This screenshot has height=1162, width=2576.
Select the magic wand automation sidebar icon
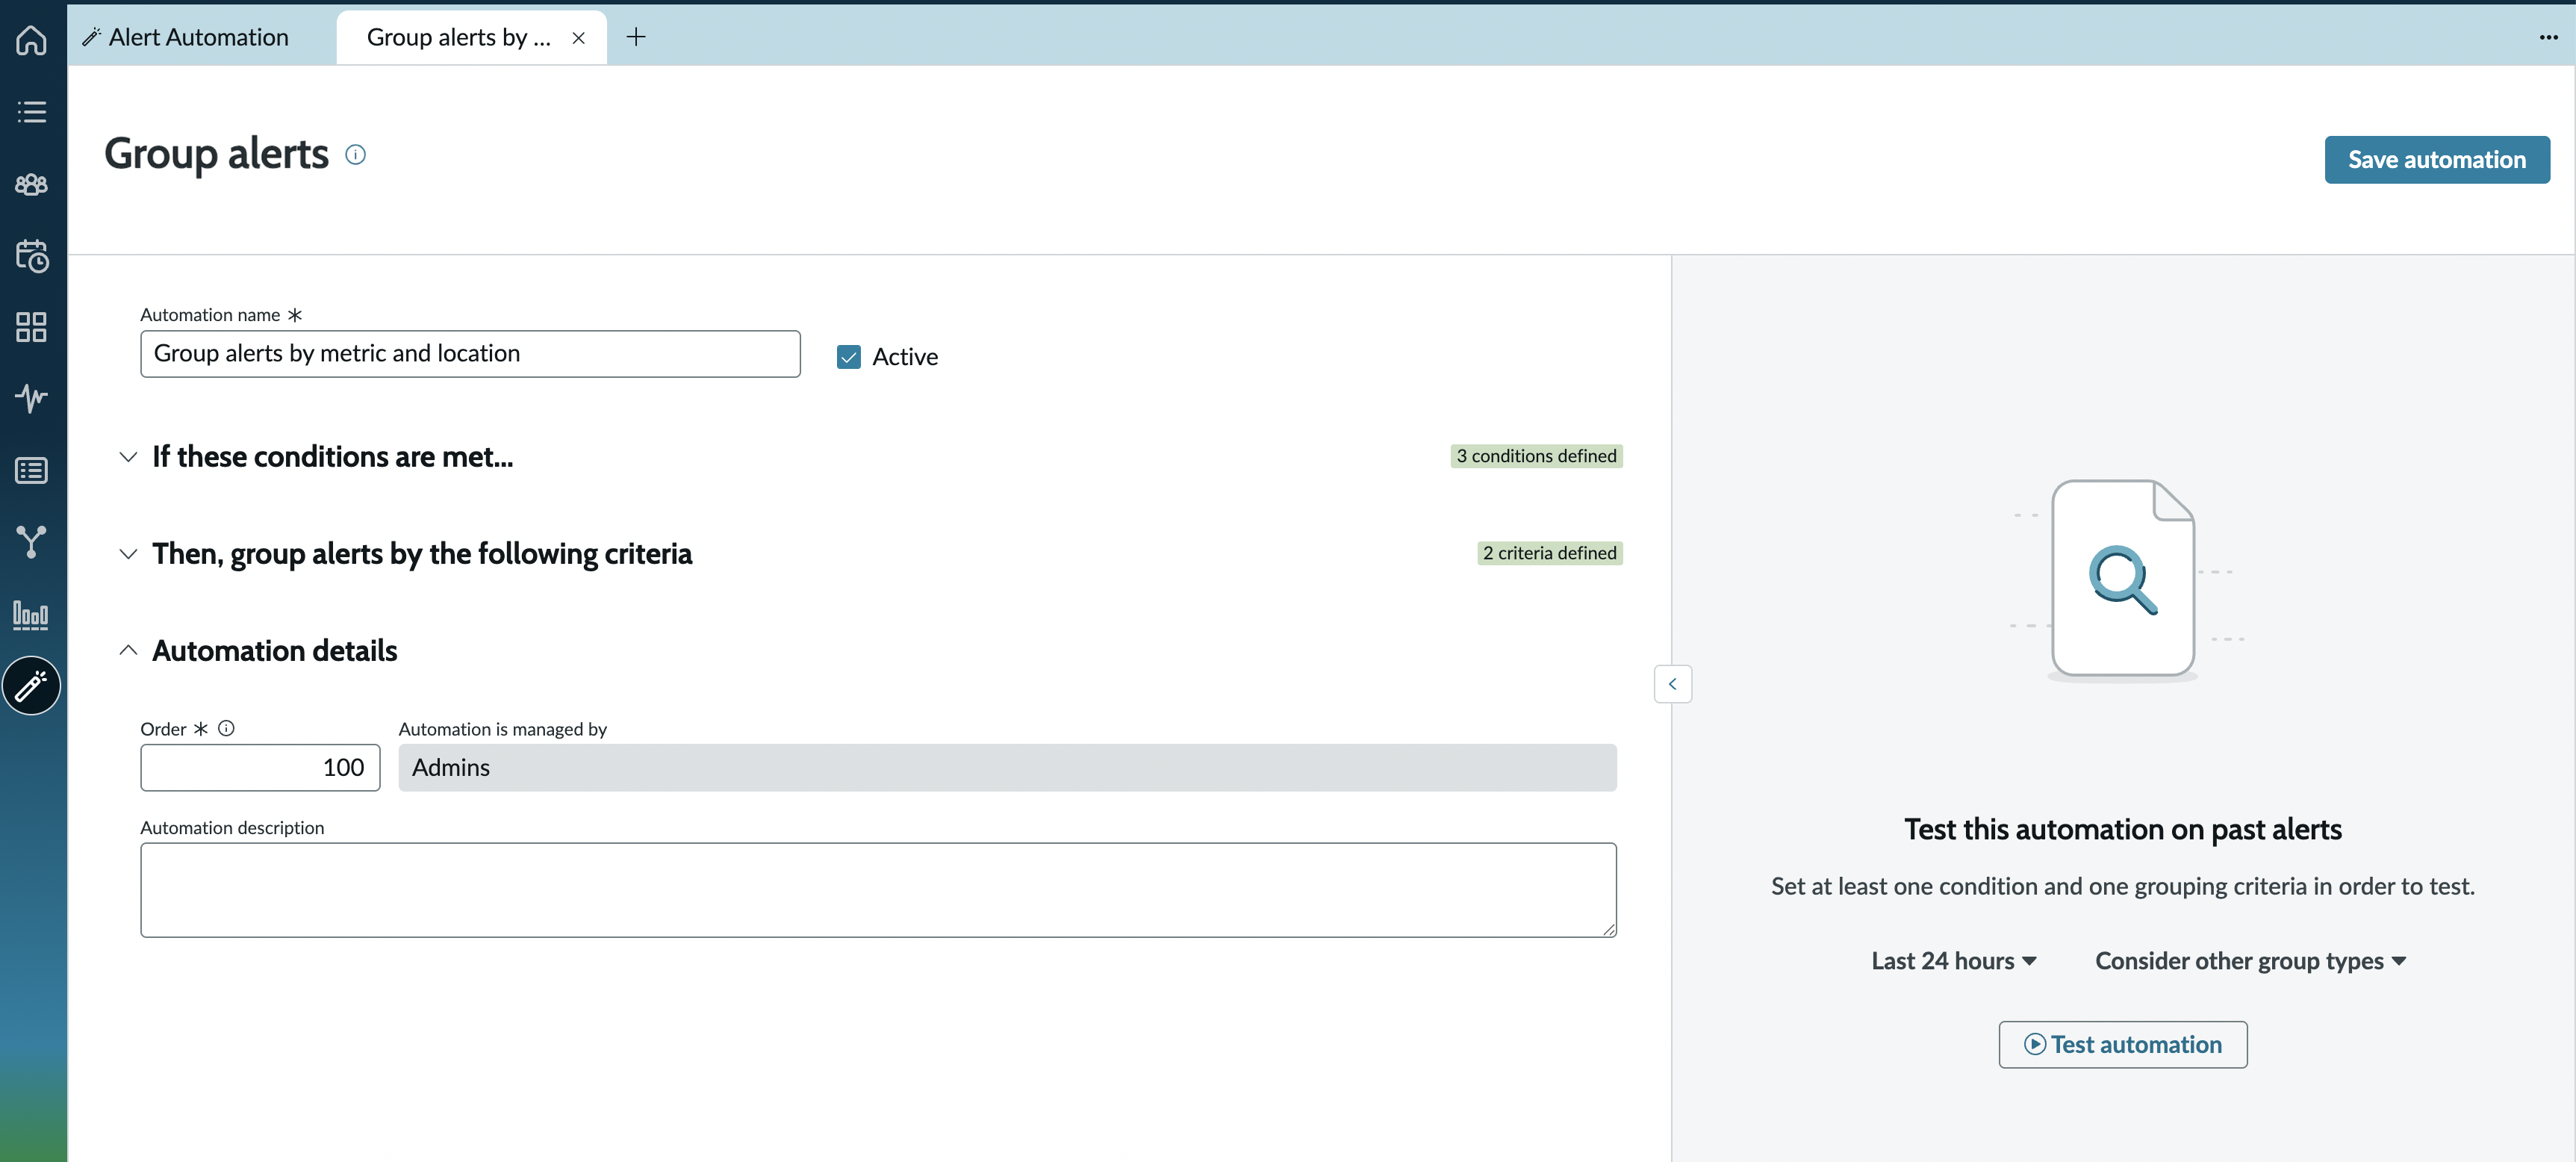point(32,686)
